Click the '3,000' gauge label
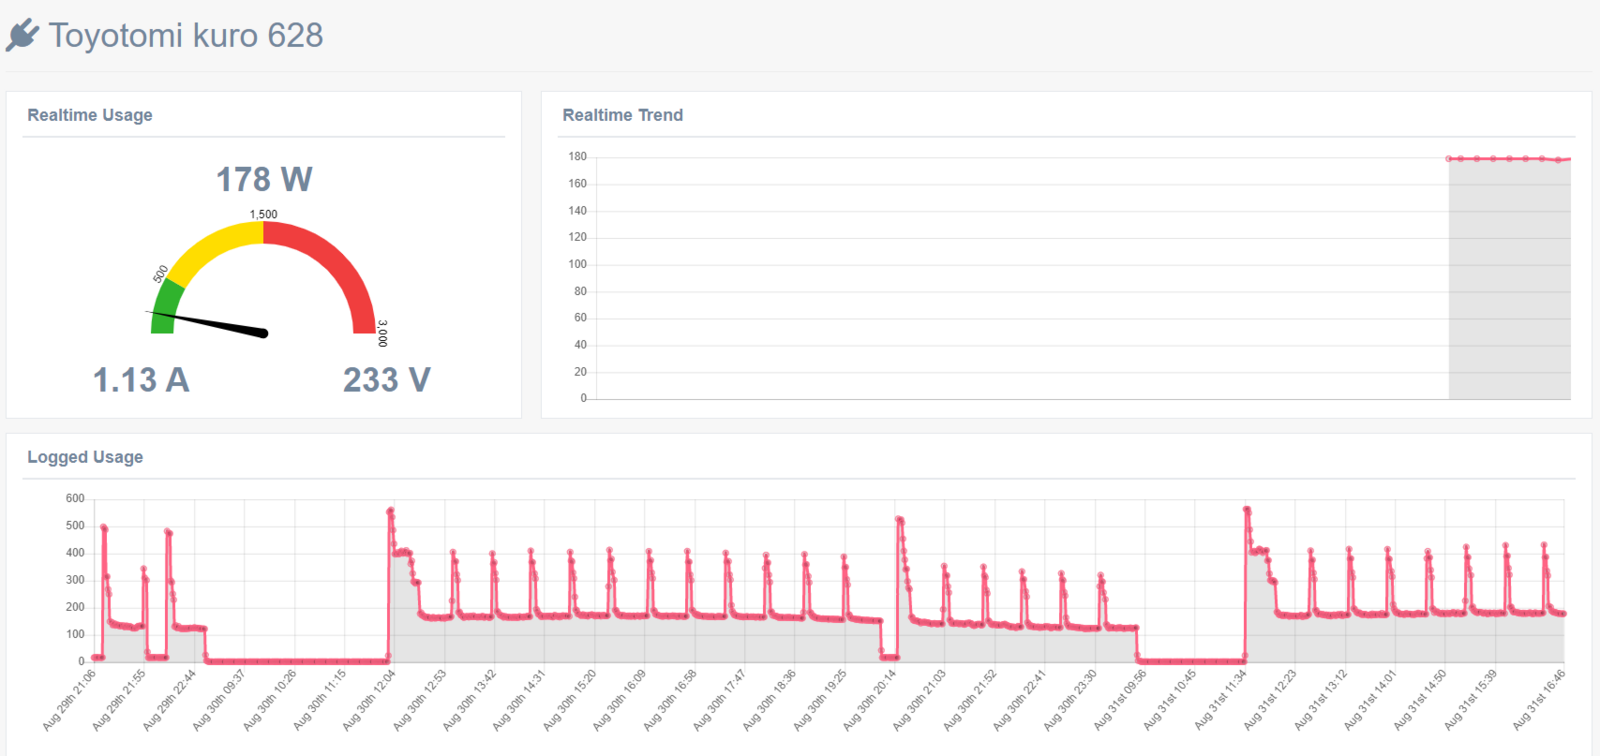1600x756 pixels. (383, 333)
